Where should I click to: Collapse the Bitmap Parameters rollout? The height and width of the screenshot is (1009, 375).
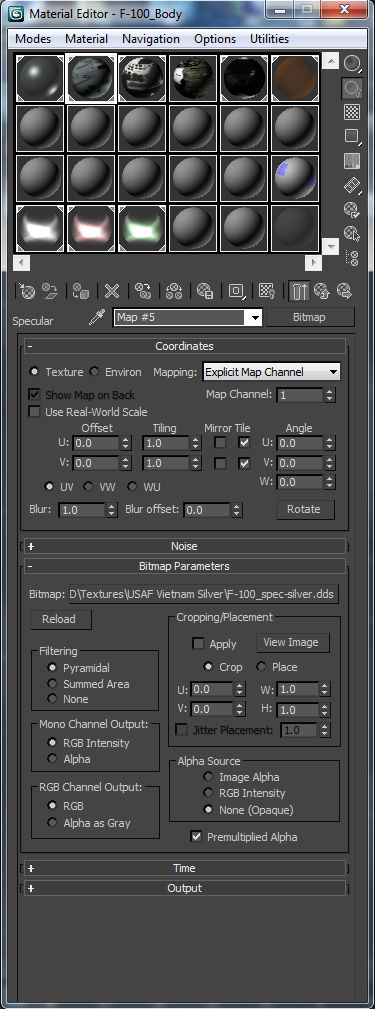(184, 566)
